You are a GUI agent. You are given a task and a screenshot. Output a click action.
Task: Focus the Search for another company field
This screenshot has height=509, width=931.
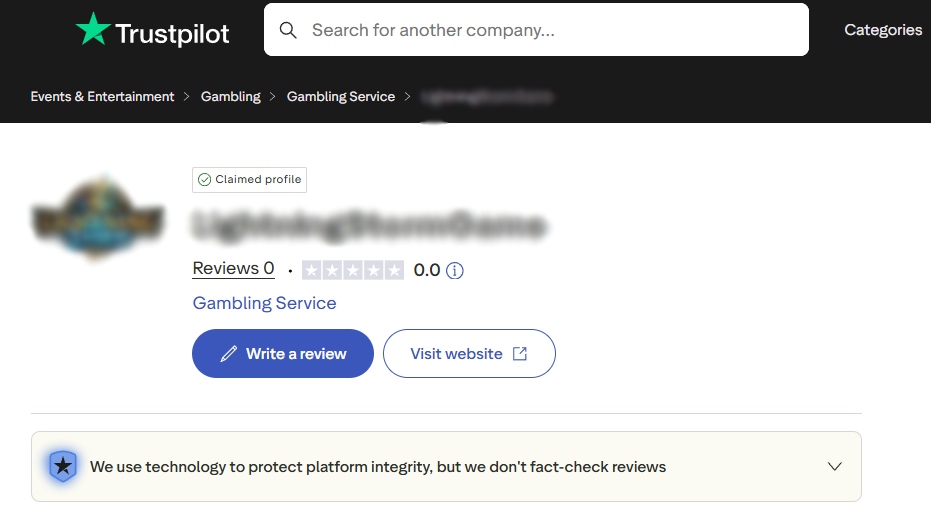(x=550, y=30)
